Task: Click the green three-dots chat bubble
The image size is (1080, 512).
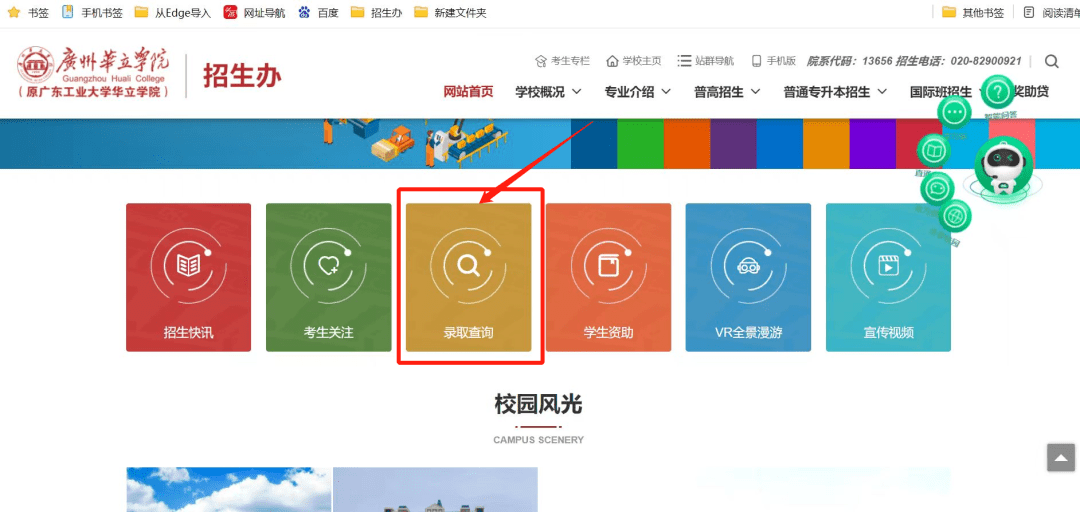Action: 954,113
